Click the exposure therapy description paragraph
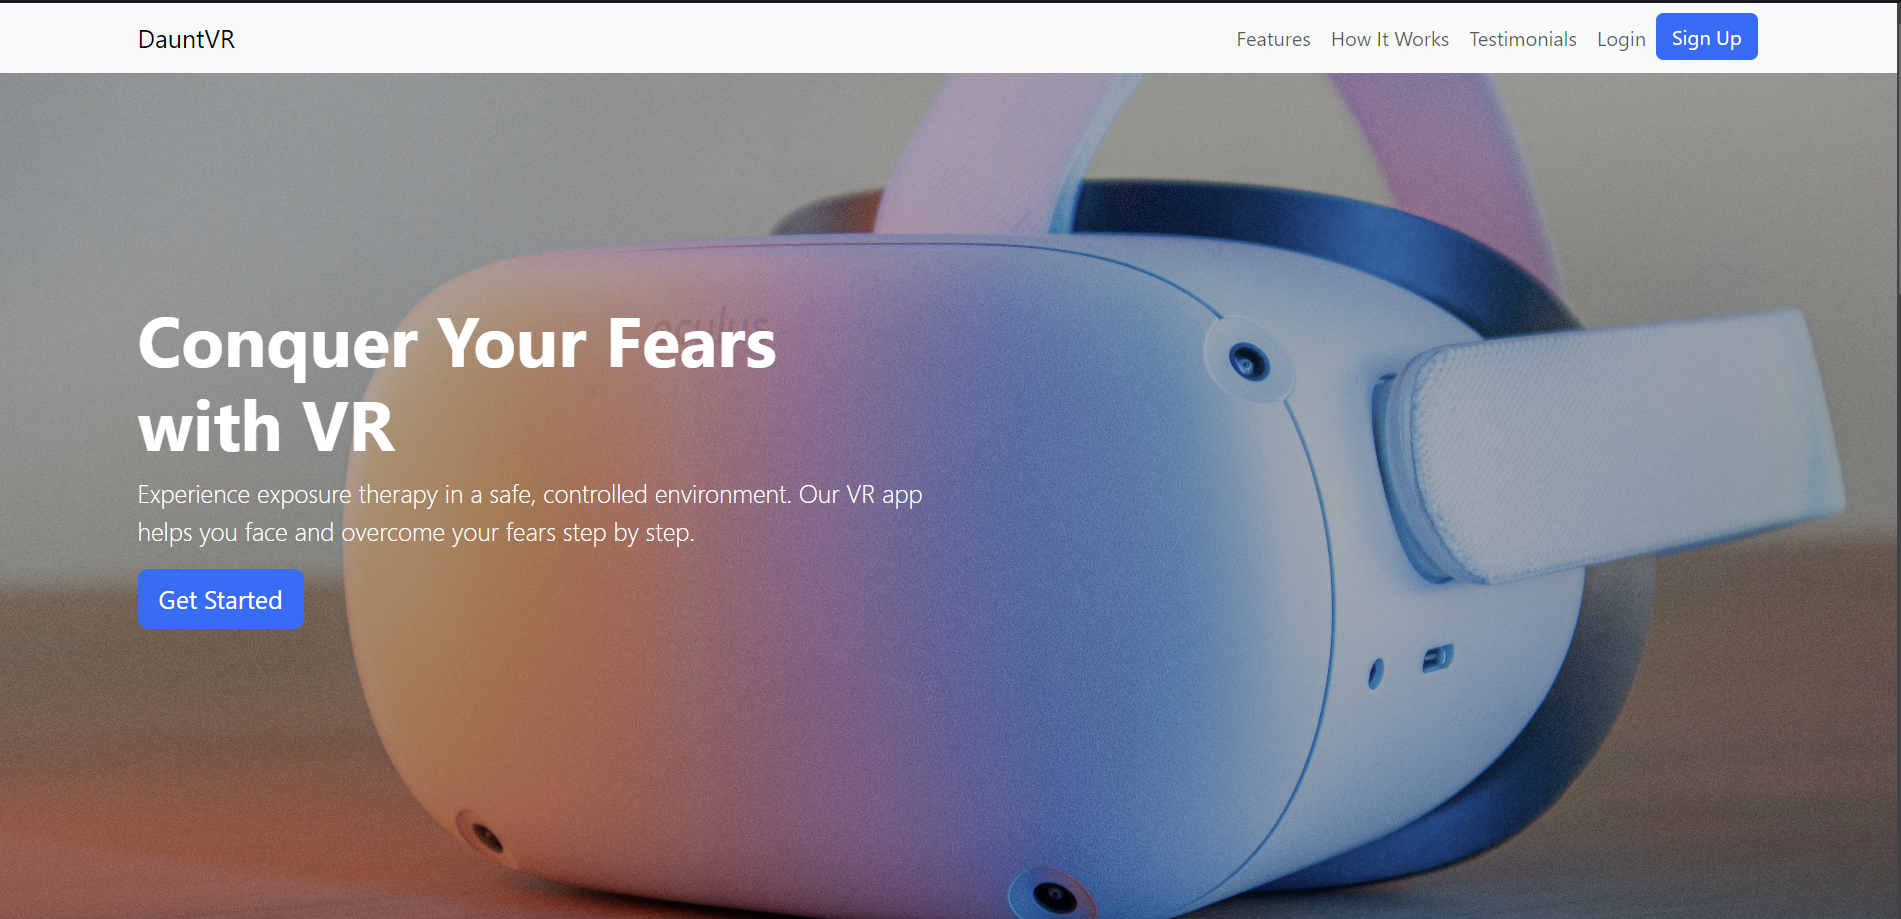 click(530, 513)
